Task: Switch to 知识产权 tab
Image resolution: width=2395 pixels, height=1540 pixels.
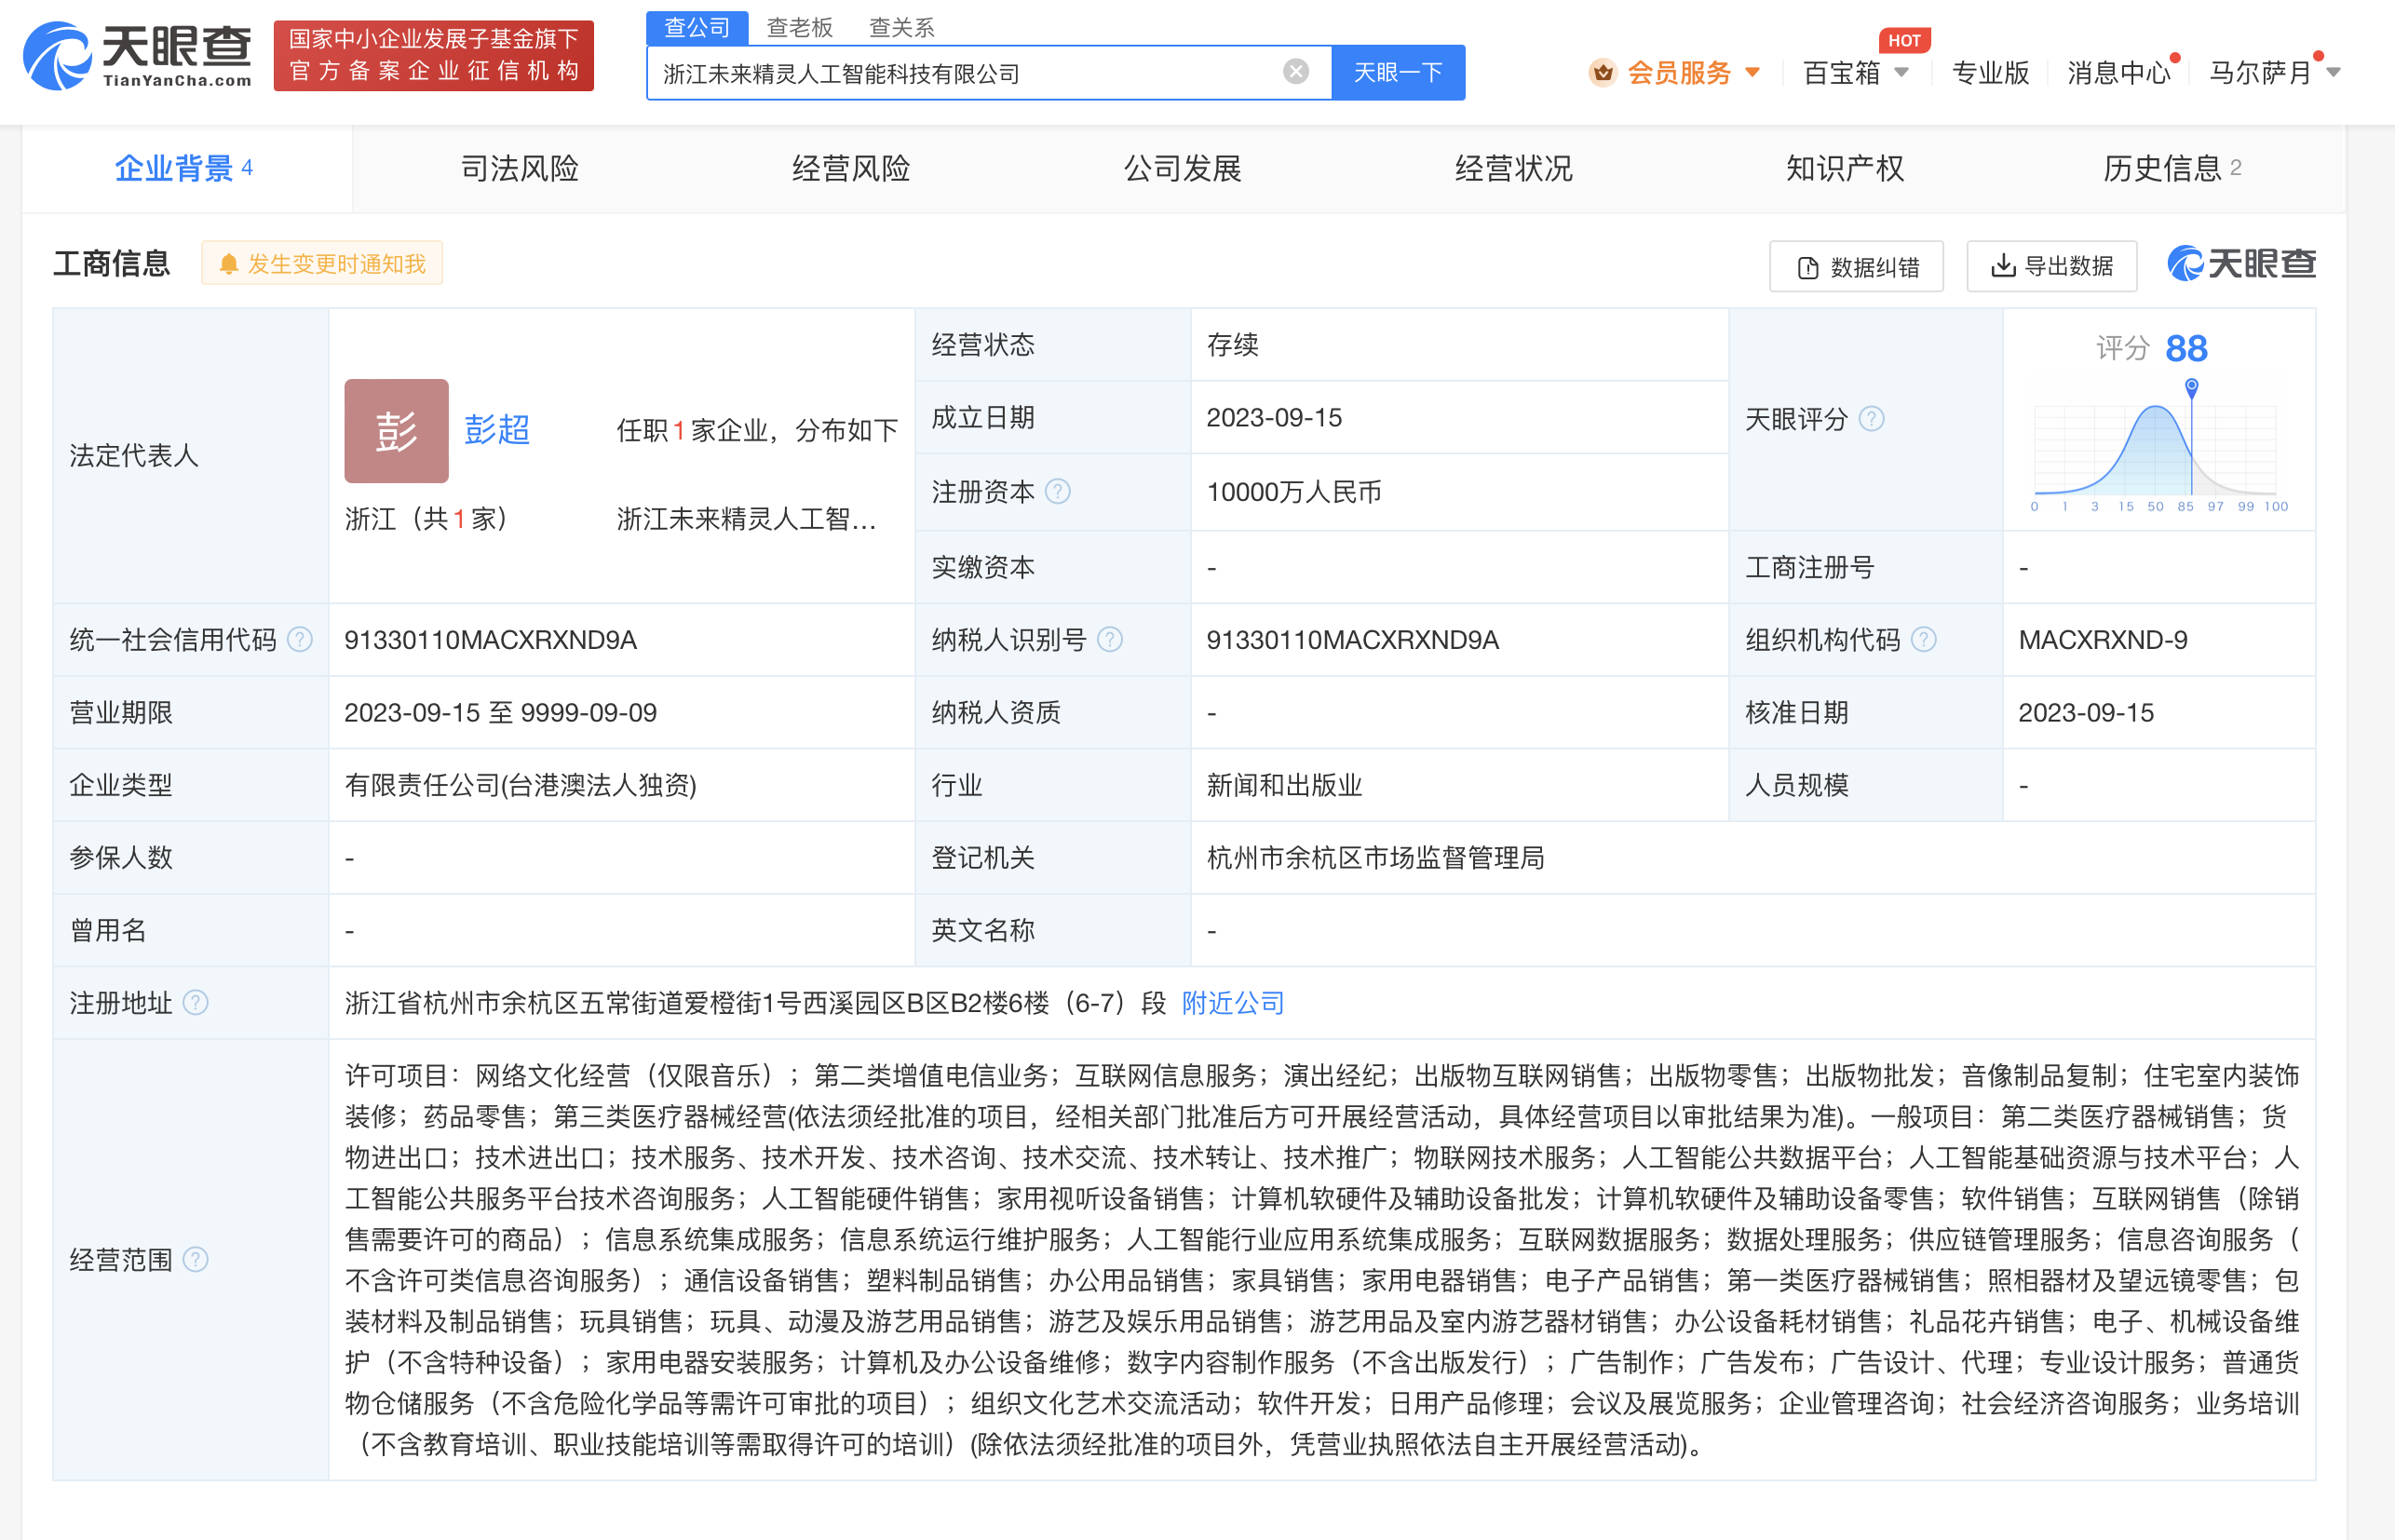Action: point(1845,168)
